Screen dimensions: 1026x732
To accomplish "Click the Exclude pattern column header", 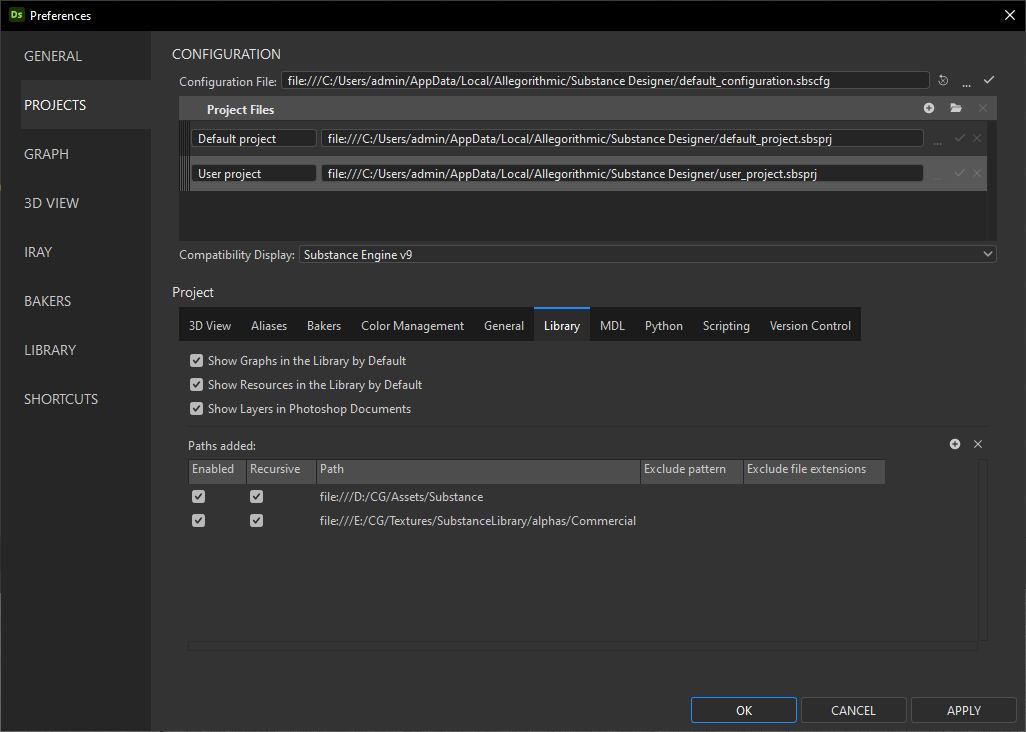I will point(692,471).
